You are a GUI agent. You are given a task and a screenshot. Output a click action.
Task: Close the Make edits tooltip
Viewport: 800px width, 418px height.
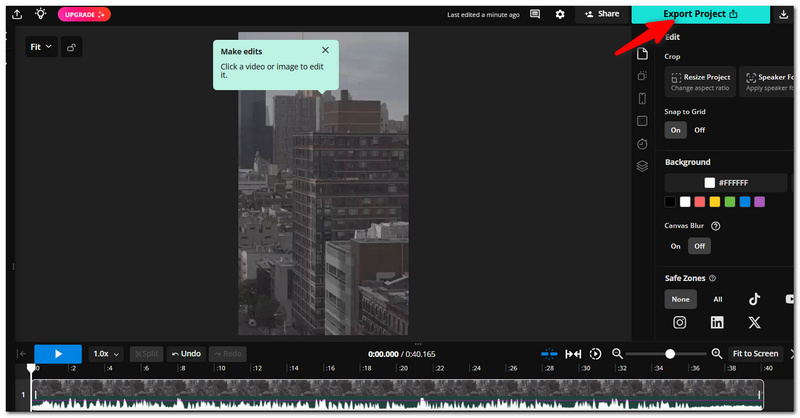(326, 50)
